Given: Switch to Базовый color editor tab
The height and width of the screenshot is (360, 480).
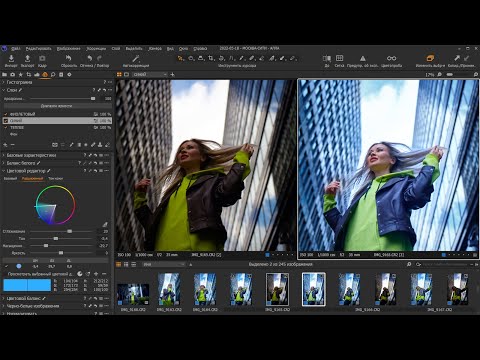Looking at the screenshot, I should coord(10,179).
